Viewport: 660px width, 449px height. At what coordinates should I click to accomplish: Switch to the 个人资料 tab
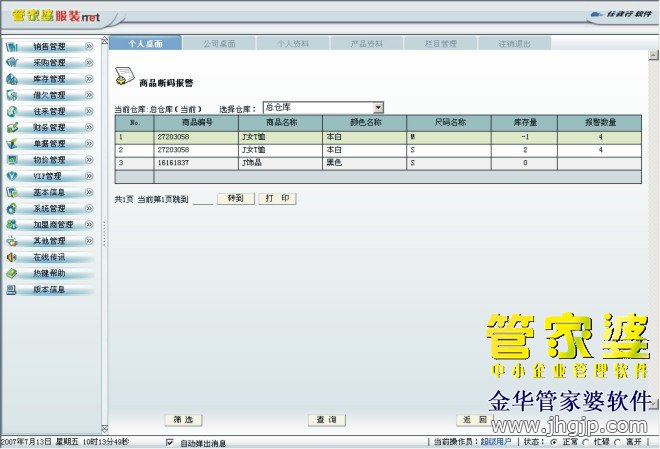(293, 43)
